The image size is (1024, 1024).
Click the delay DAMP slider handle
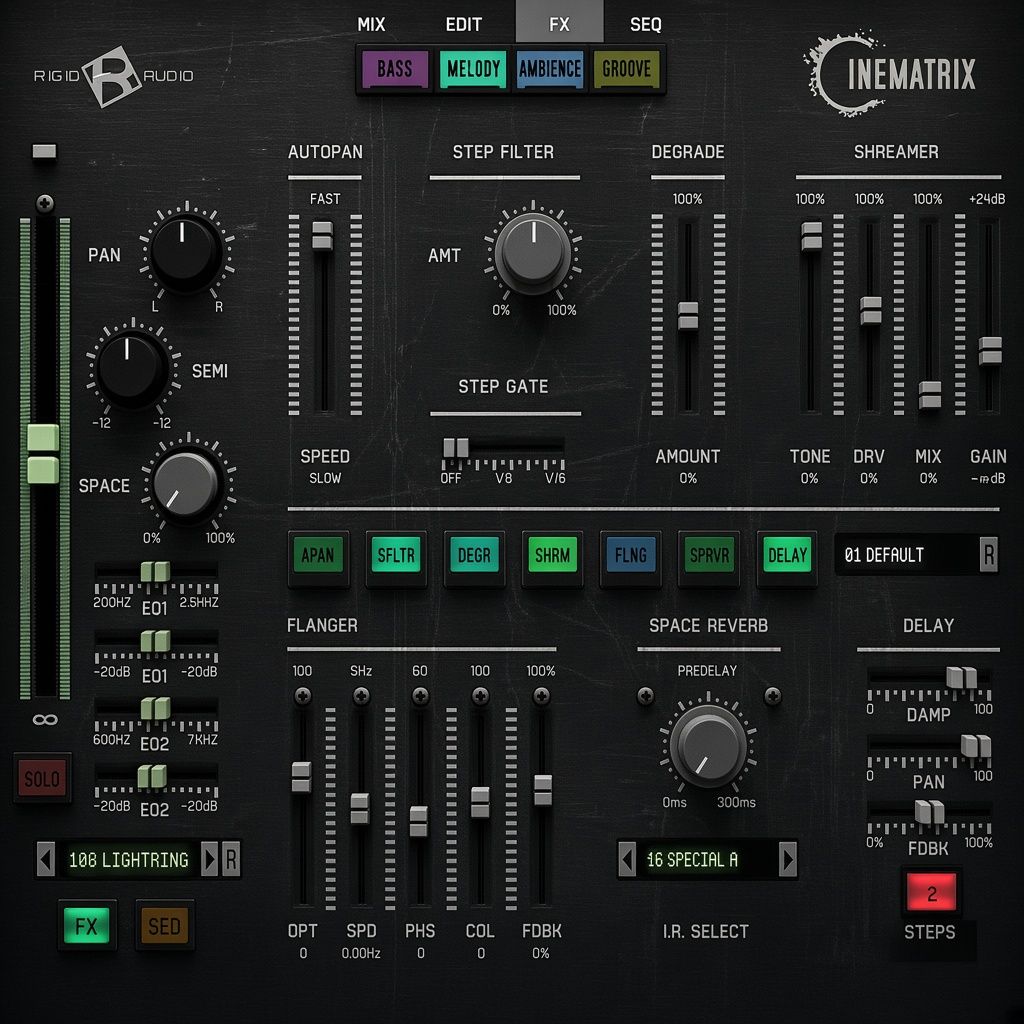[x=962, y=678]
